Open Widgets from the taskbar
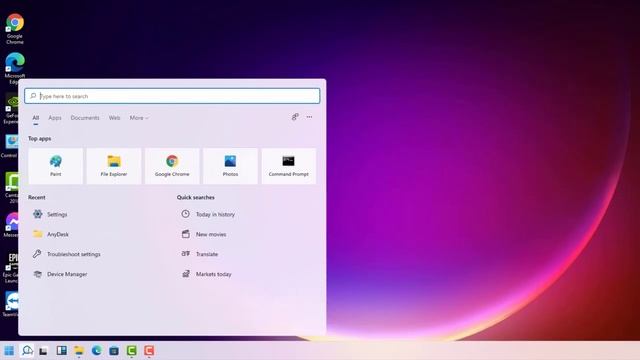 point(62,351)
